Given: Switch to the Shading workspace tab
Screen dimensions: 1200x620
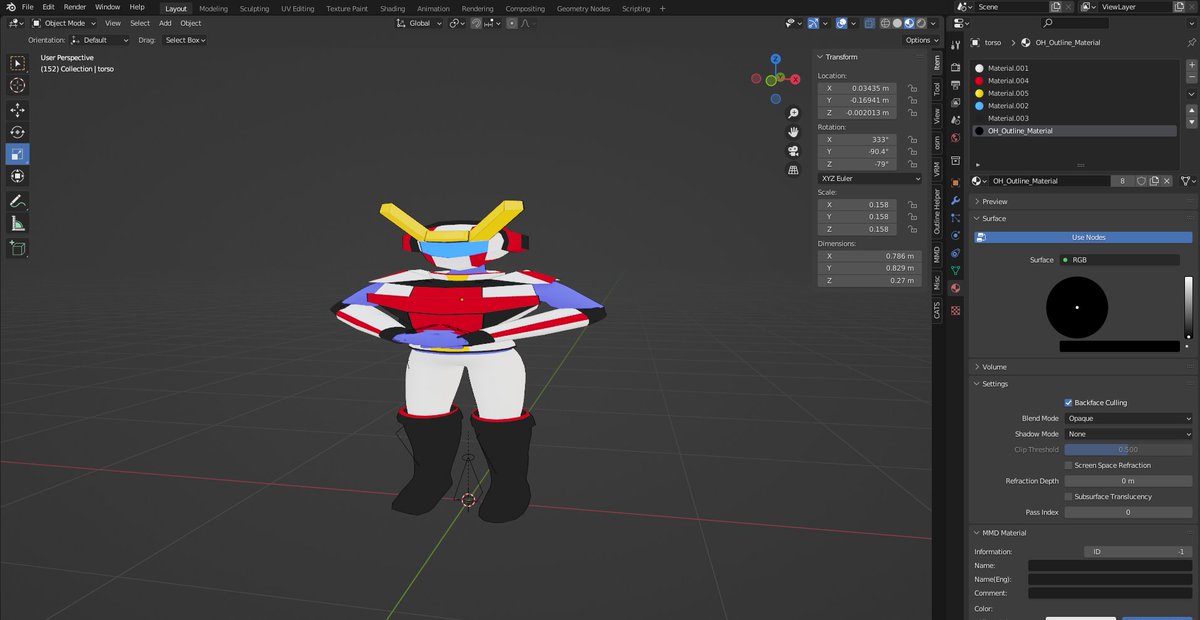Looking at the screenshot, I should 392,8.
